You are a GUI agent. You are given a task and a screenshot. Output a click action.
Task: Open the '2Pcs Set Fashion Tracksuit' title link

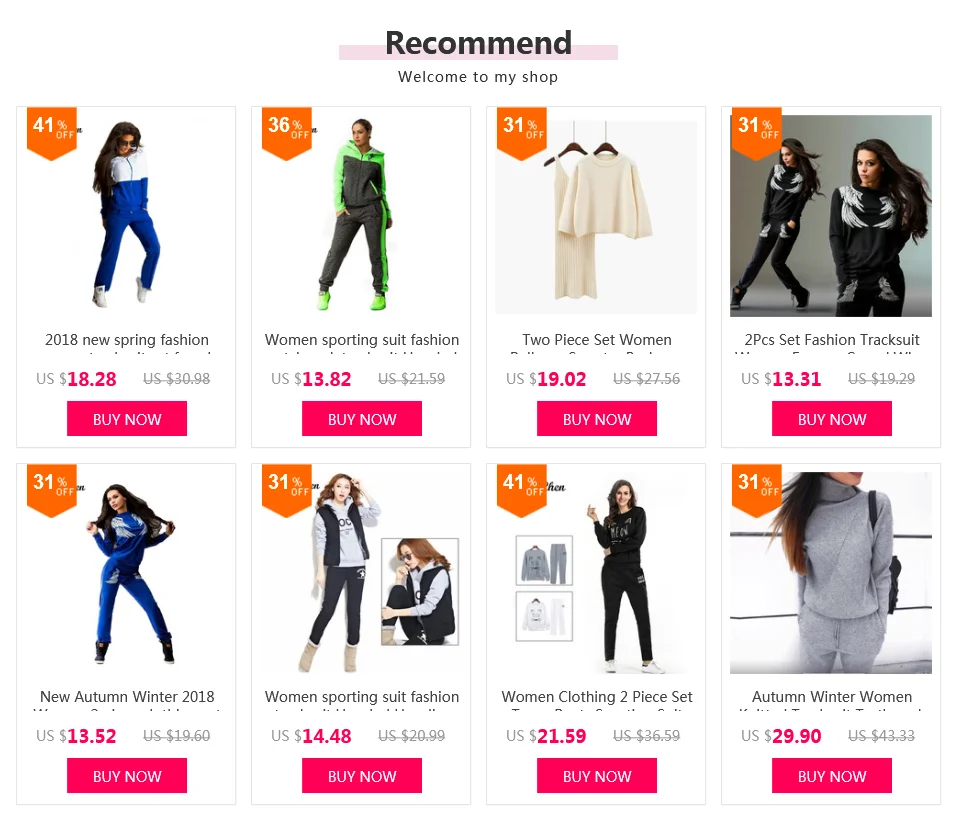point(832,340)
